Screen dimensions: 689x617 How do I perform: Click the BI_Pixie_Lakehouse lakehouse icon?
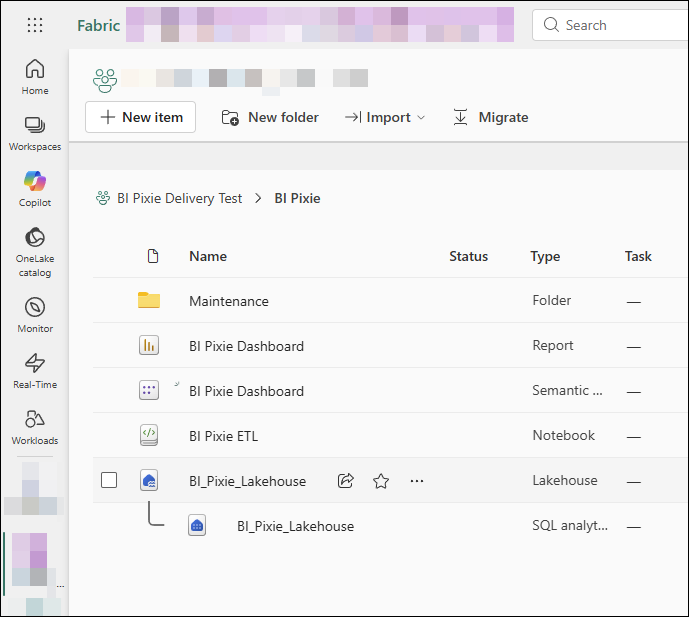click(149, 480)
